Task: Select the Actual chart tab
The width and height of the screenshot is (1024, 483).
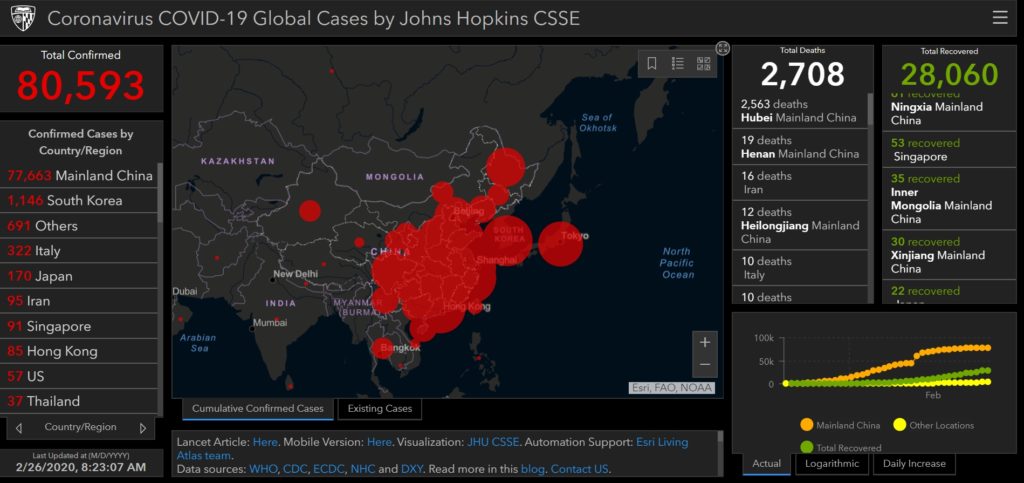Action: (767, 463)
